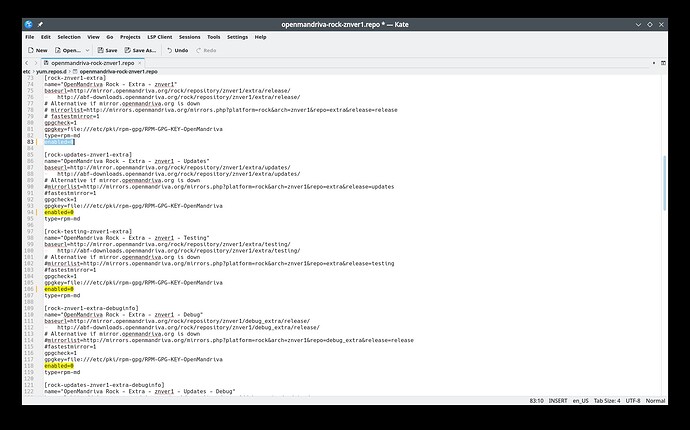Click the mirrorlist line ending release=updates
This screenshot has height=430, width=690.
[x=219, y=187]
